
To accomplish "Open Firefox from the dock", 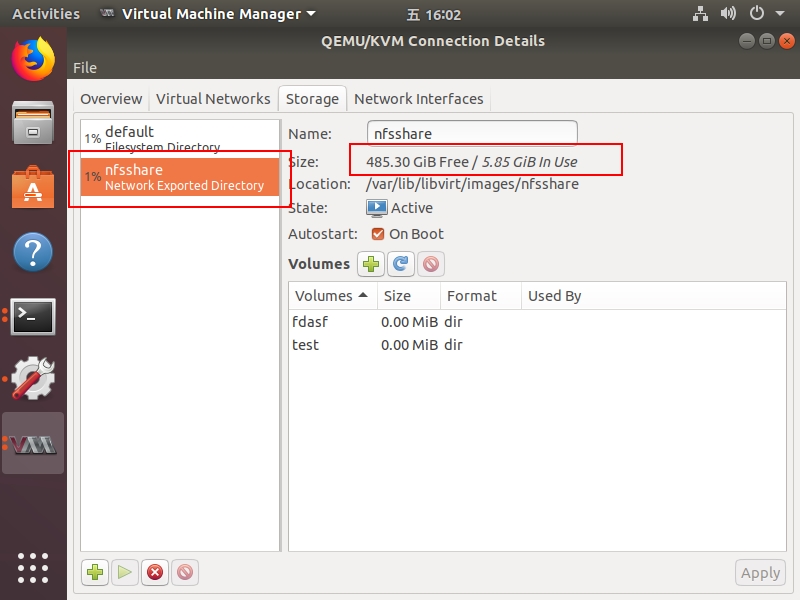I will coord(33,59).
